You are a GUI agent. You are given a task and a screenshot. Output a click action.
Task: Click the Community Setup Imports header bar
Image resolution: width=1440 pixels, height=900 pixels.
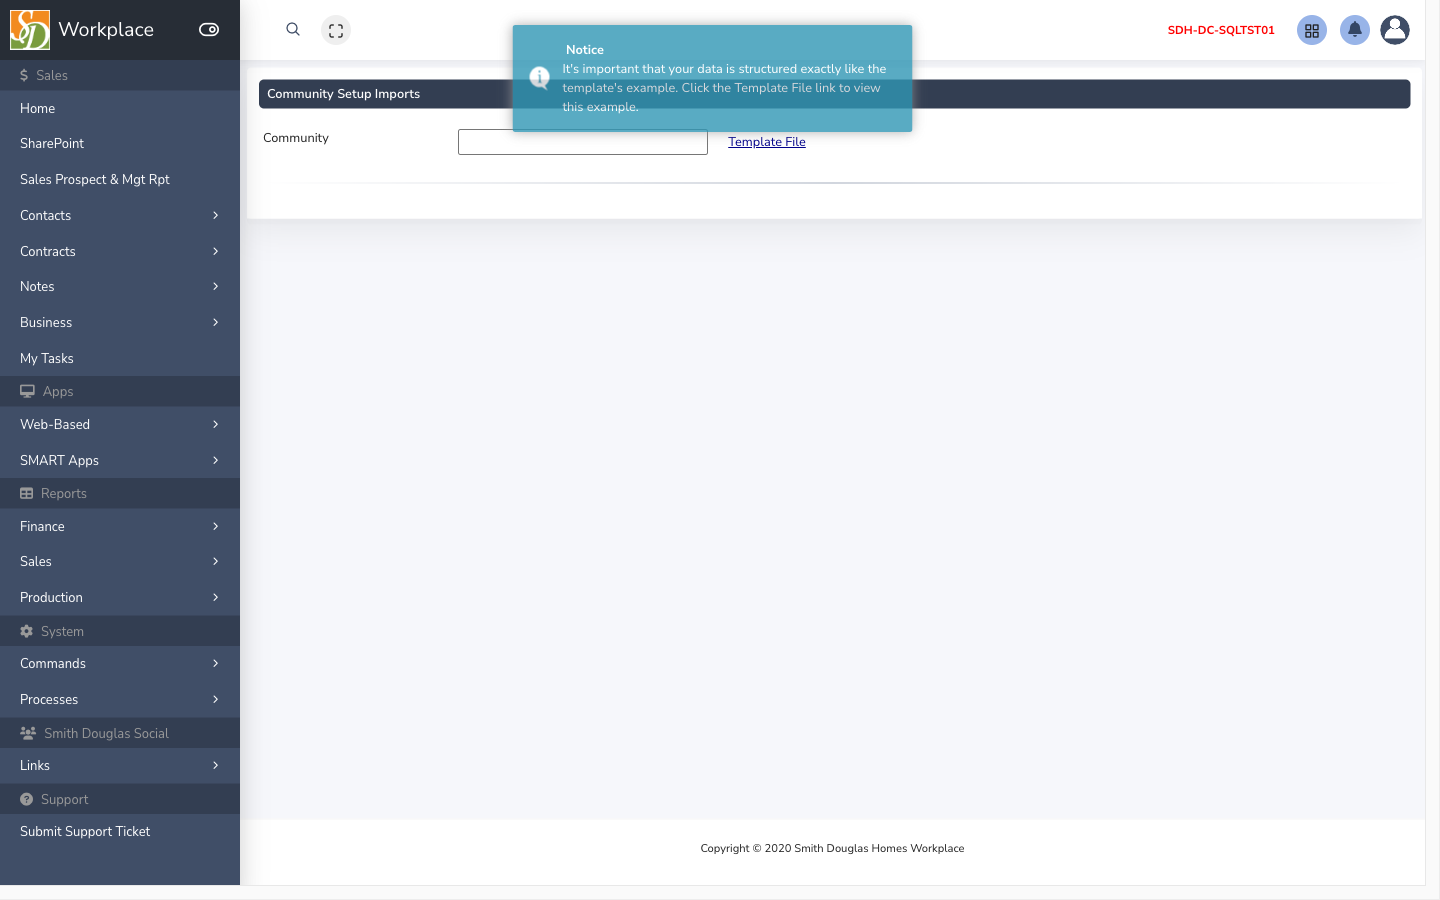coord(834,94)
